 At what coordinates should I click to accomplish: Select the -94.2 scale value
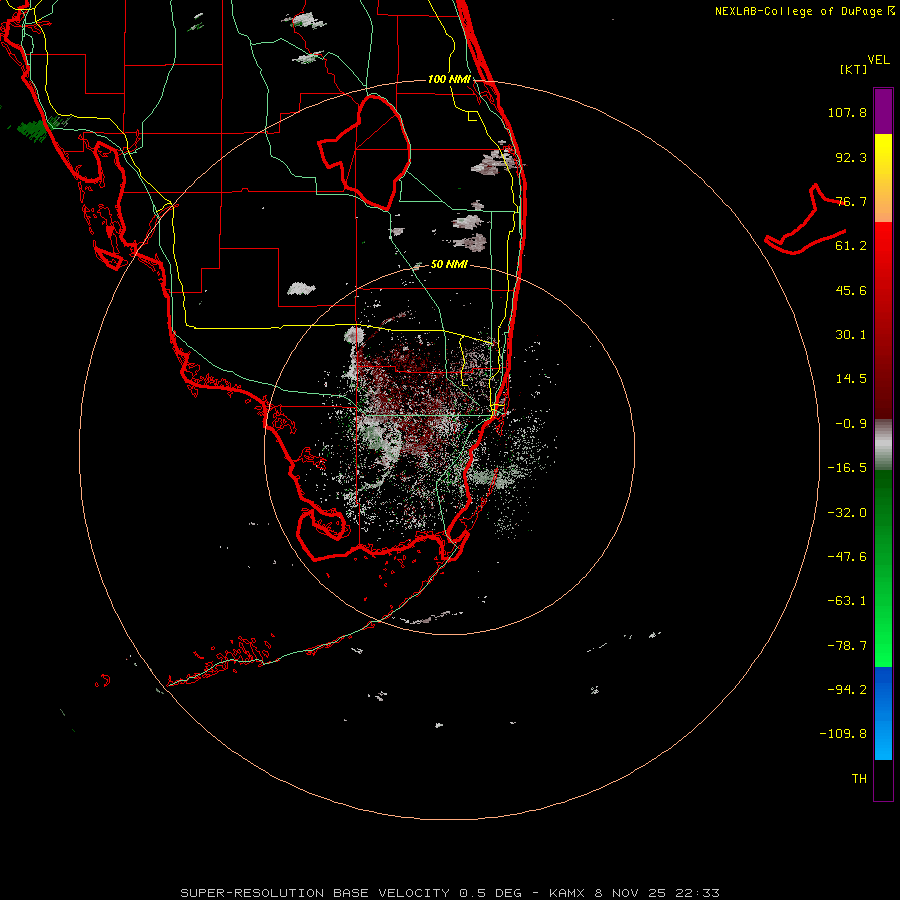847,689
